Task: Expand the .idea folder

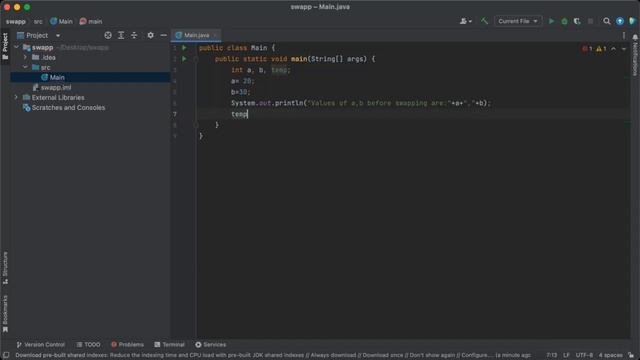Action: [x=26, y=57]
